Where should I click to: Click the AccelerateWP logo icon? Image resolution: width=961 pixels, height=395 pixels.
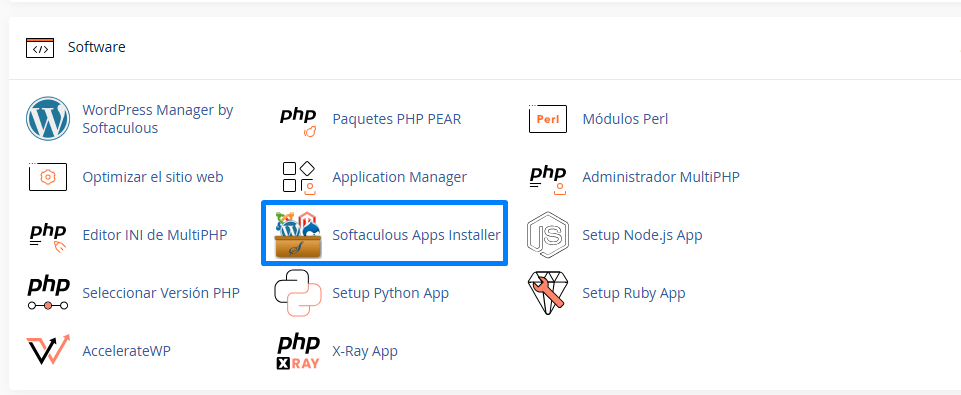(x=48, y=351)
